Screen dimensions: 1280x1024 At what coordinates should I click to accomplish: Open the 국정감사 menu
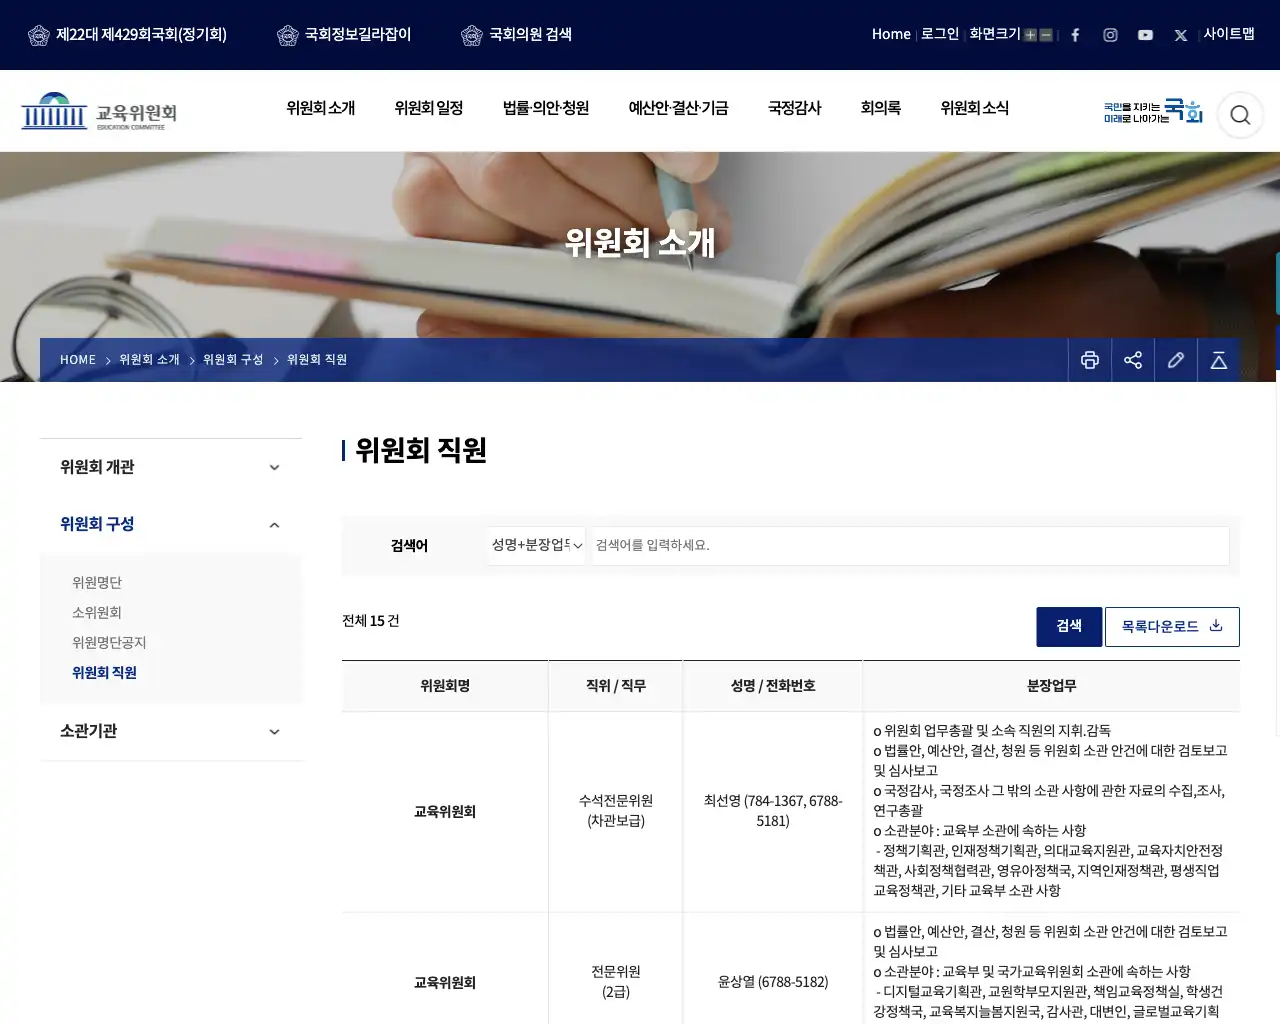(795, 108)
